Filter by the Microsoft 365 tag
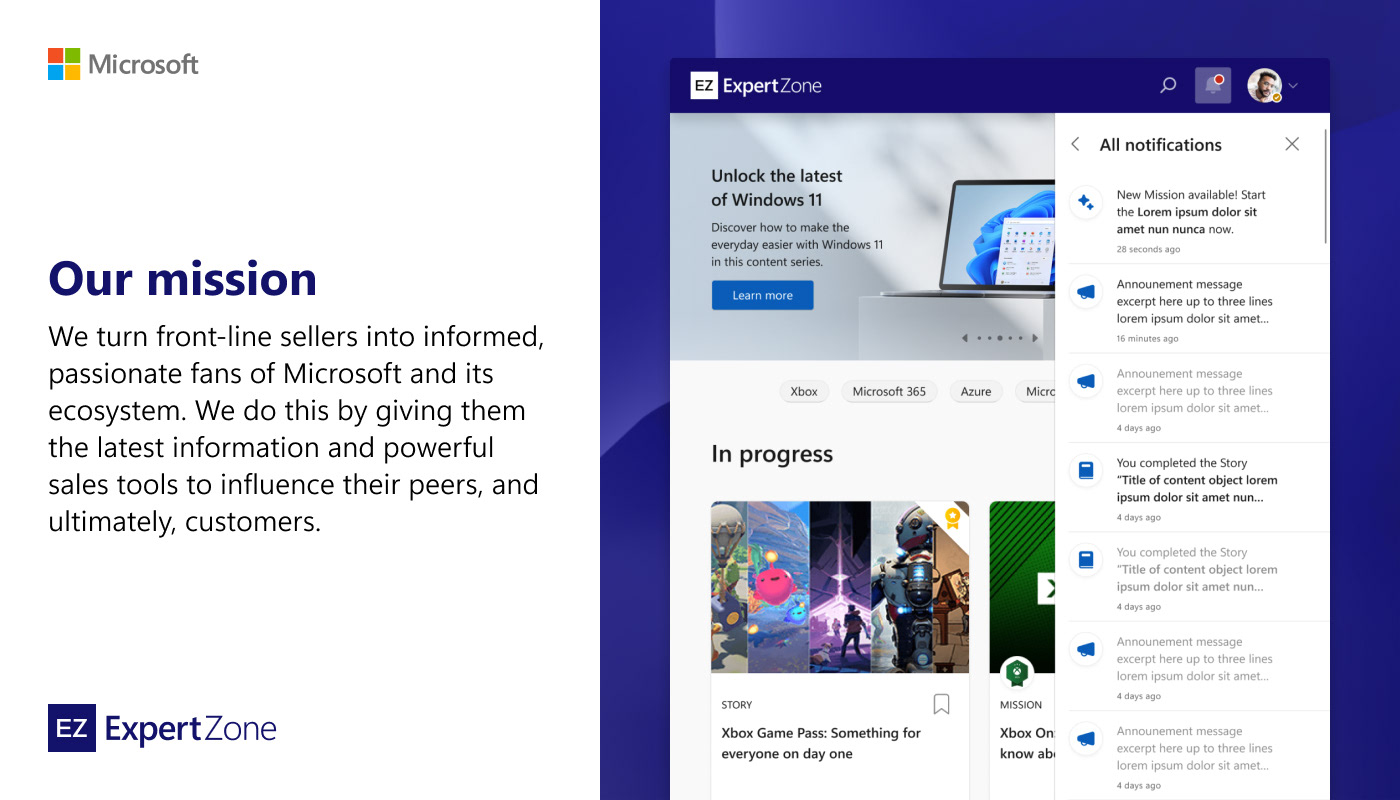This screenshot has height=800, width=1400. [x=889, y=391]
